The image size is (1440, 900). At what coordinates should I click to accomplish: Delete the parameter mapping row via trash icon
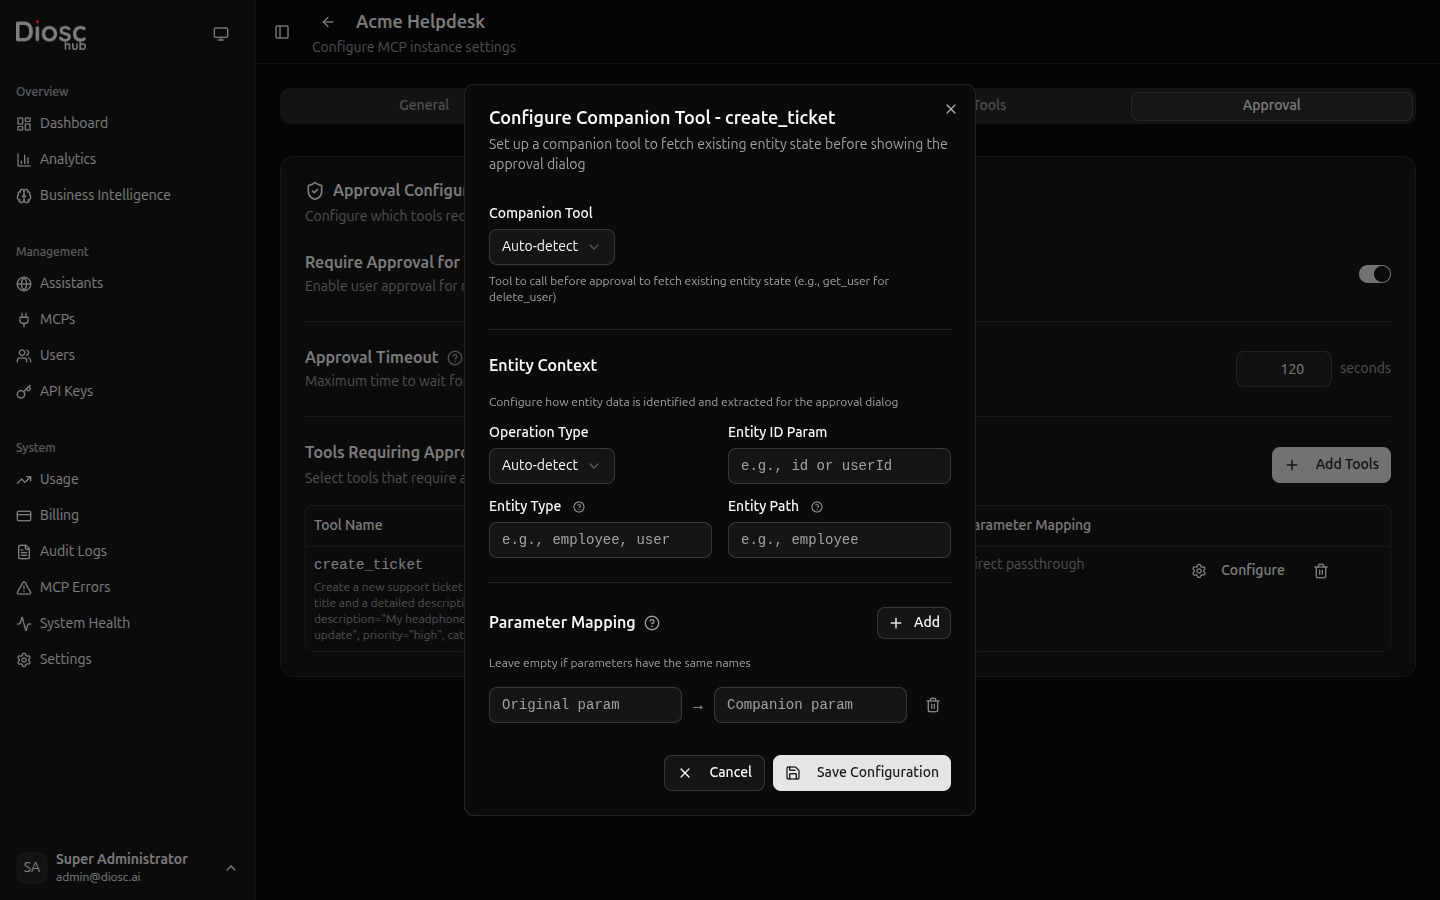click(x=933, y=705)
